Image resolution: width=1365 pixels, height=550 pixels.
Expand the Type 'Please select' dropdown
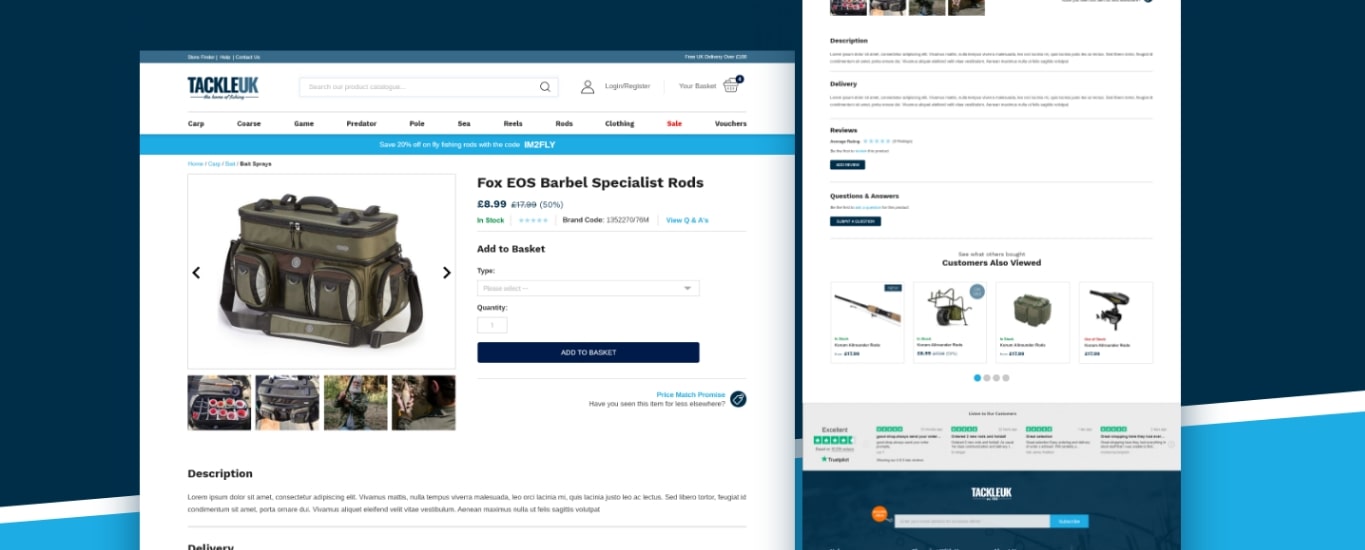click(x=588, y=288)
